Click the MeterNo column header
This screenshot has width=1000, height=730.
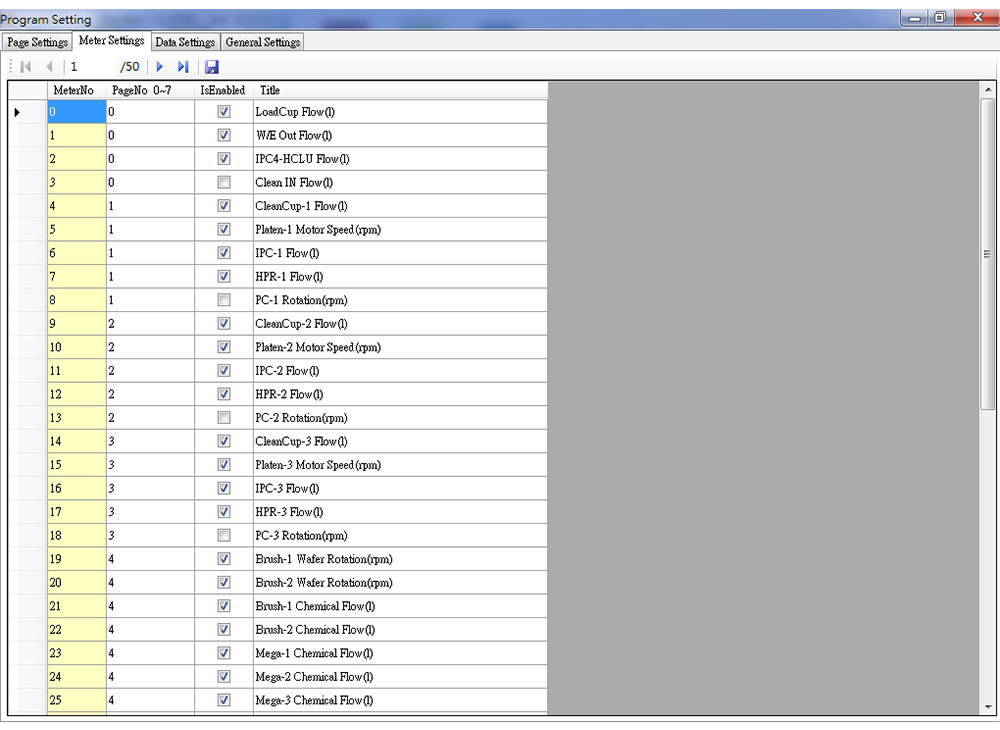click(77, 90)
